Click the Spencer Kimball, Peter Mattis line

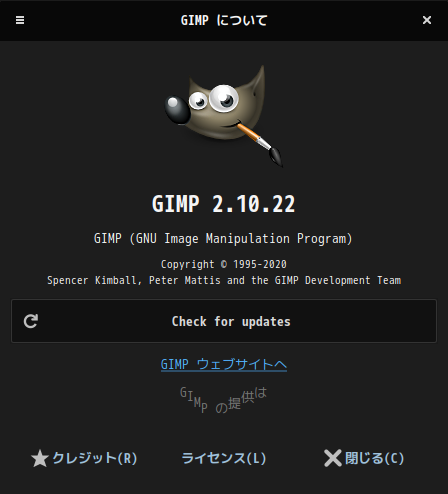[224, 280]
